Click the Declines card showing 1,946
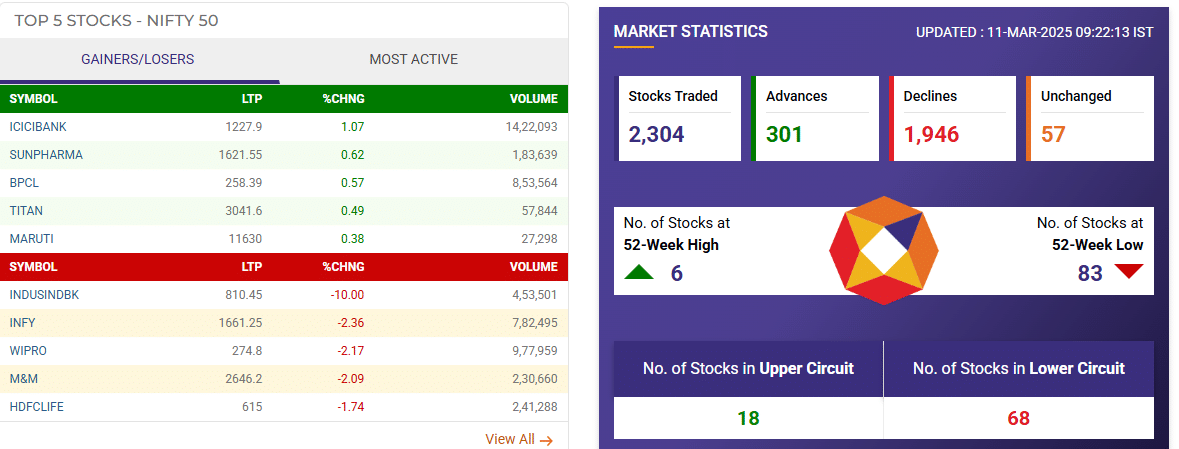 coord(953,118)
